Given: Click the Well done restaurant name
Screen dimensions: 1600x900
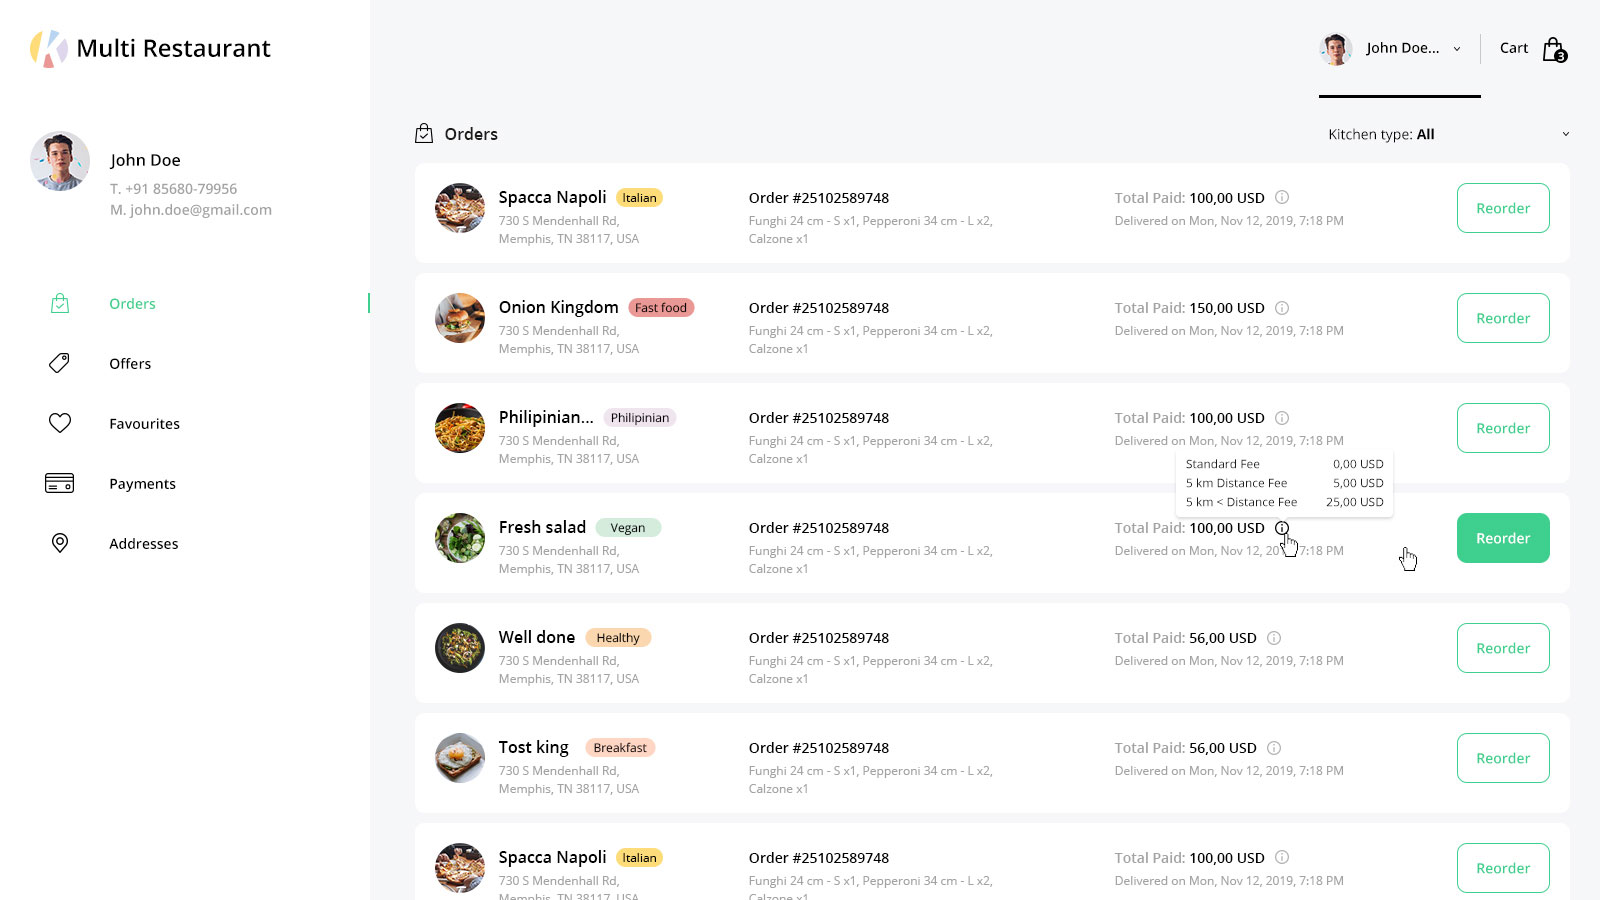Looking at the screenshot, I should point(537,637).
